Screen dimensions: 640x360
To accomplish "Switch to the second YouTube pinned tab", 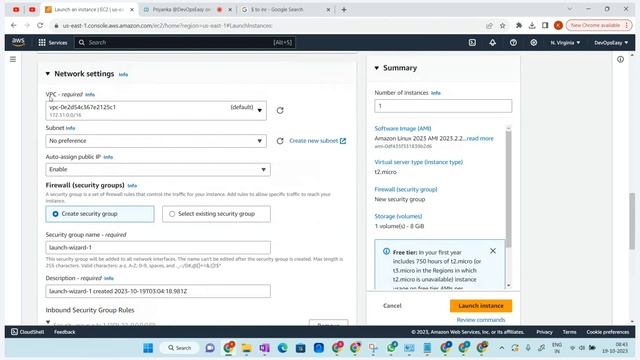I will (x=32, y=9).
